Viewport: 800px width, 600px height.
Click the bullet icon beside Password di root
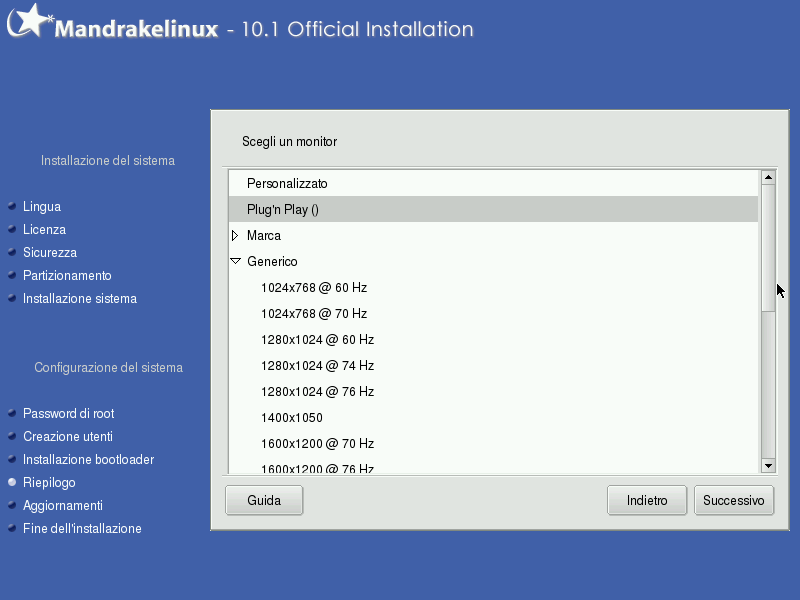coord(12,414)
